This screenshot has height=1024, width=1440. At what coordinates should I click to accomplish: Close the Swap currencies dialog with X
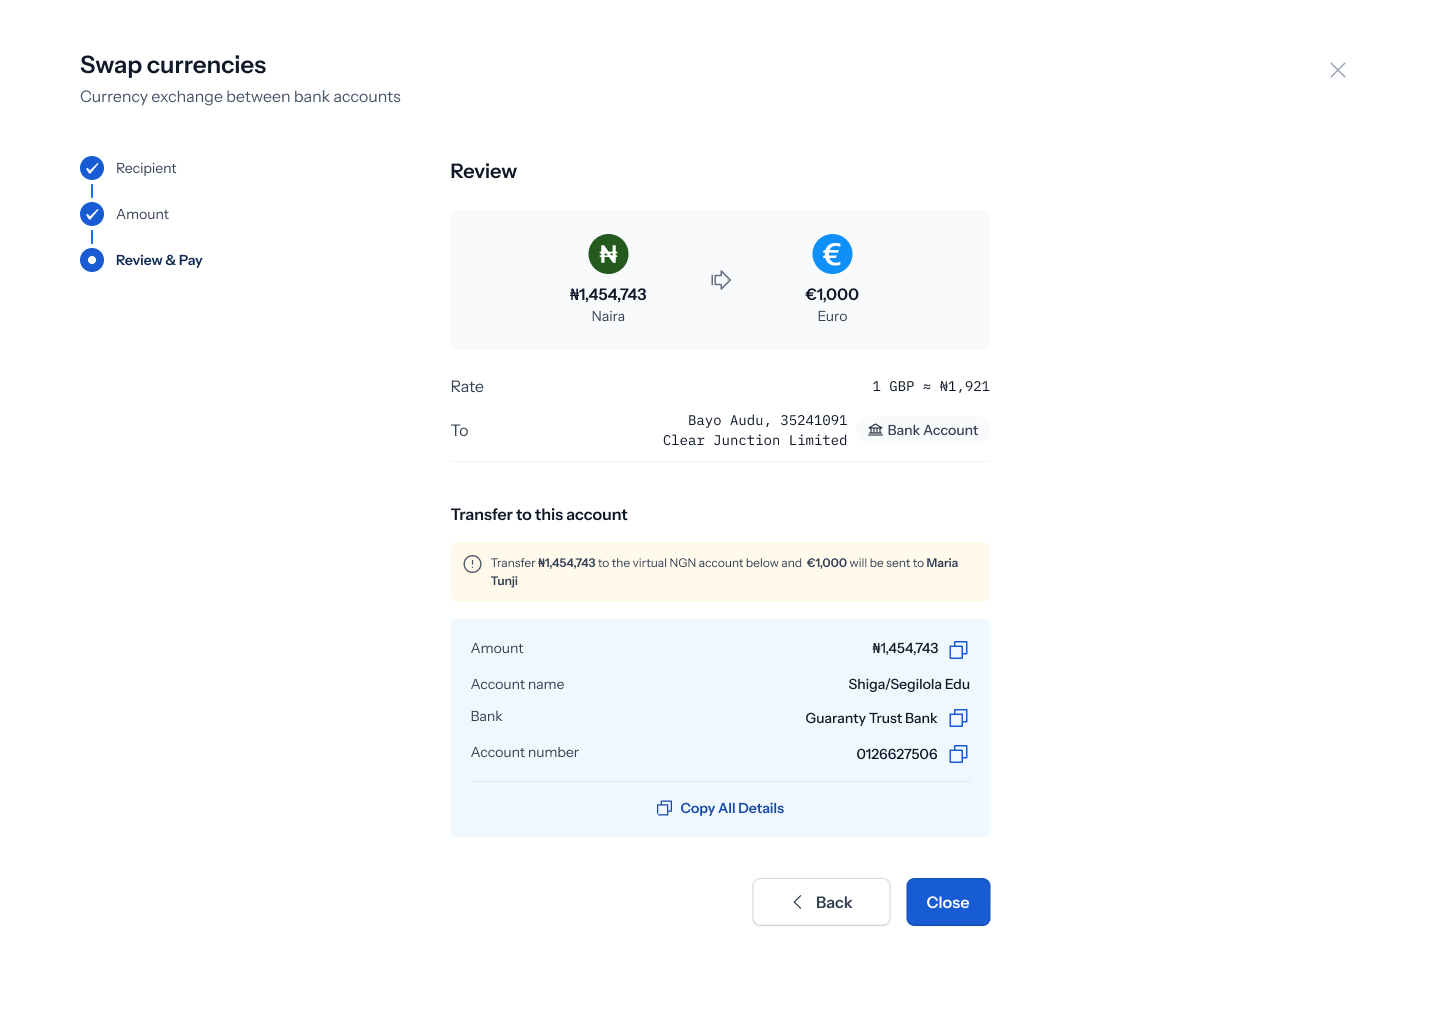tap(1337, 70)
